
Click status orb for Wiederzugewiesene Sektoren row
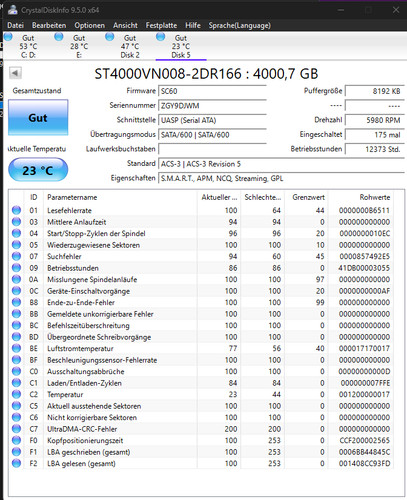pyautogui.click(x=16, y=245)
